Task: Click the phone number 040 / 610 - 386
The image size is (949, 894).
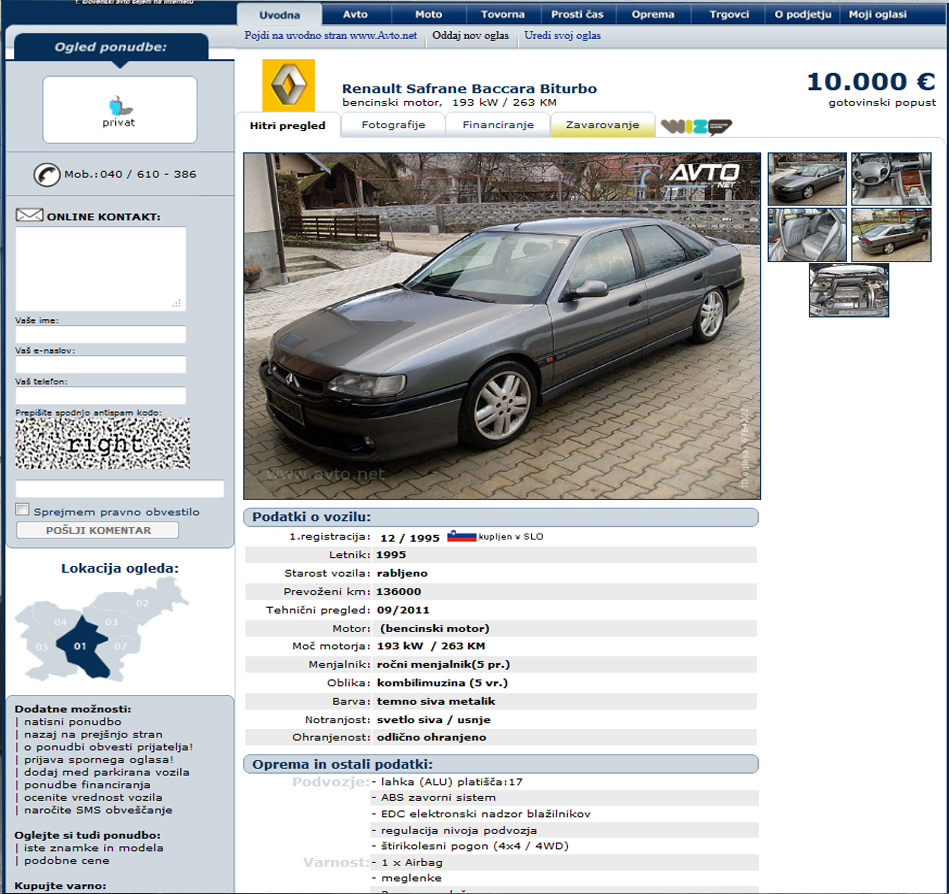Action: (148, 174)
